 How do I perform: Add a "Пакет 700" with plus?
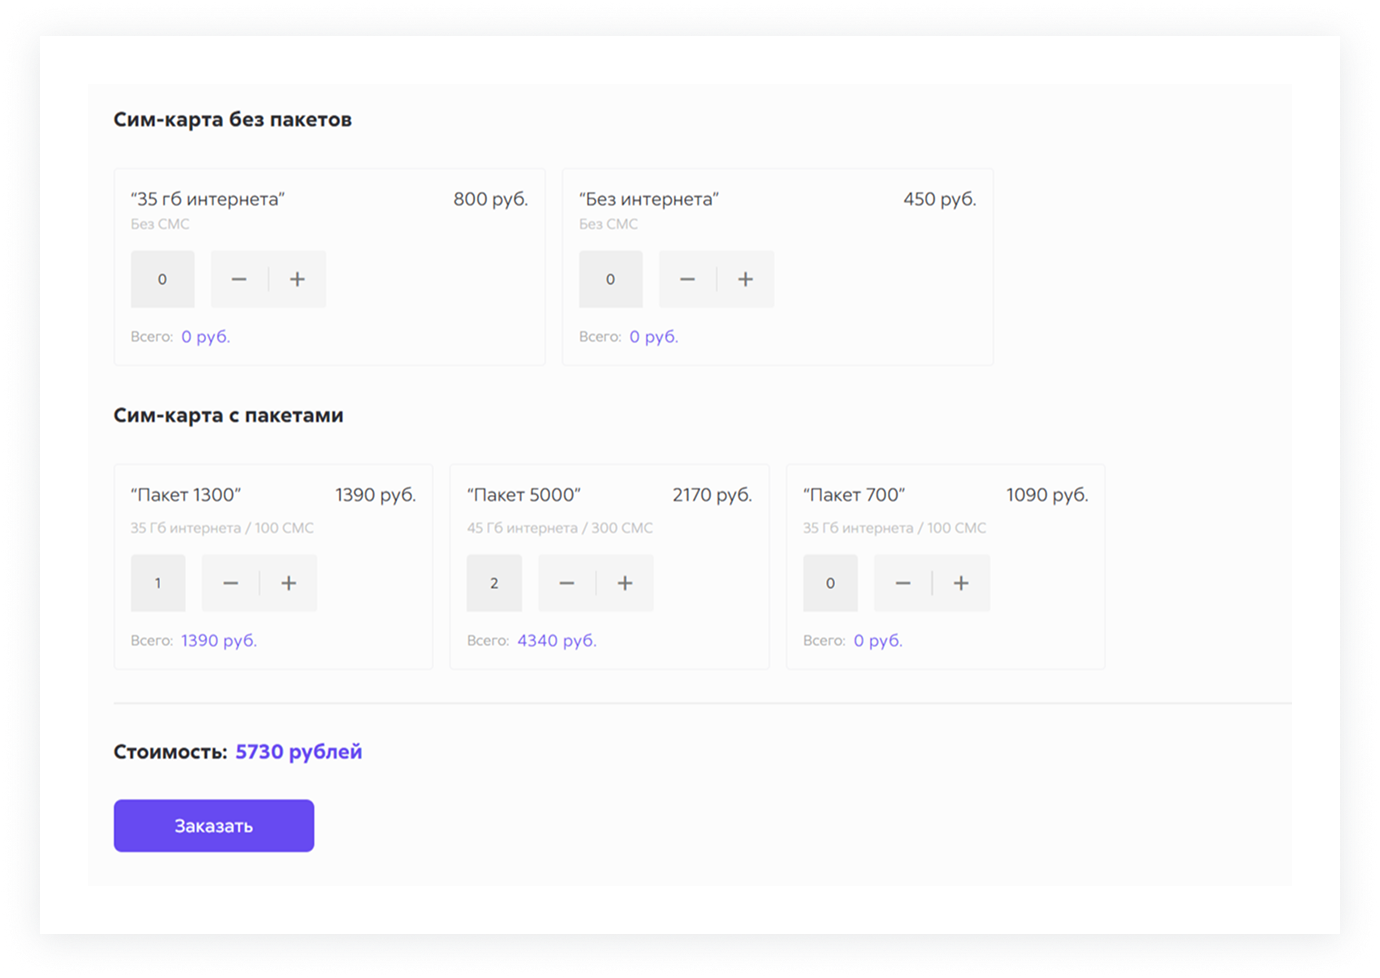tap(961, 583)
